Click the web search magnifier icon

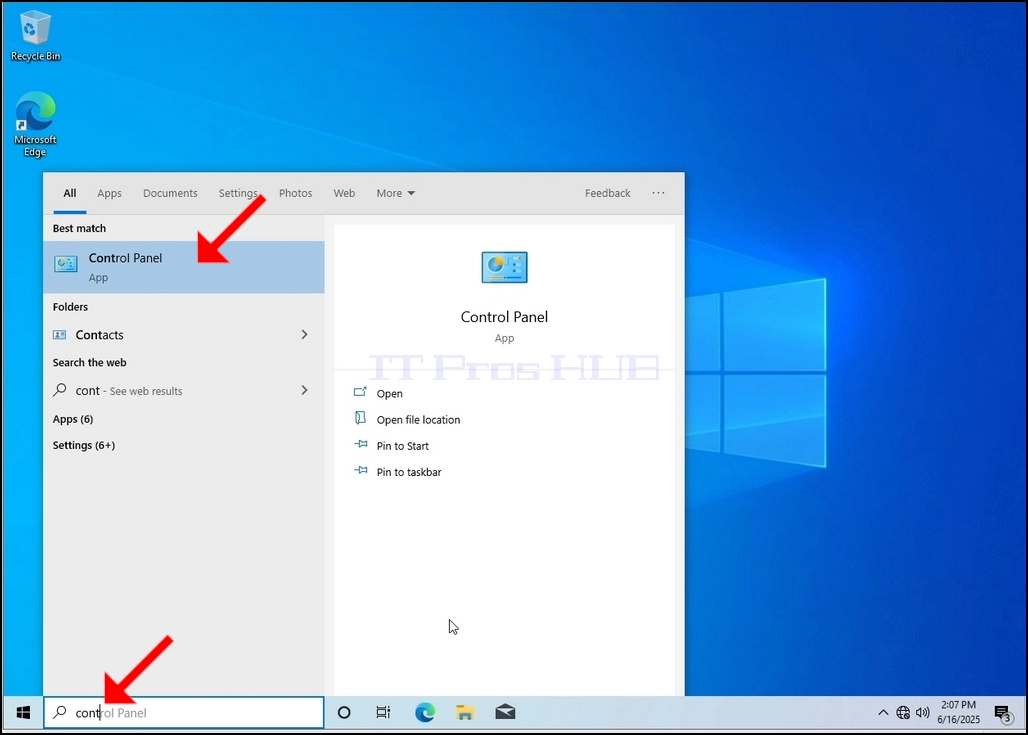(x=60, y=389)
